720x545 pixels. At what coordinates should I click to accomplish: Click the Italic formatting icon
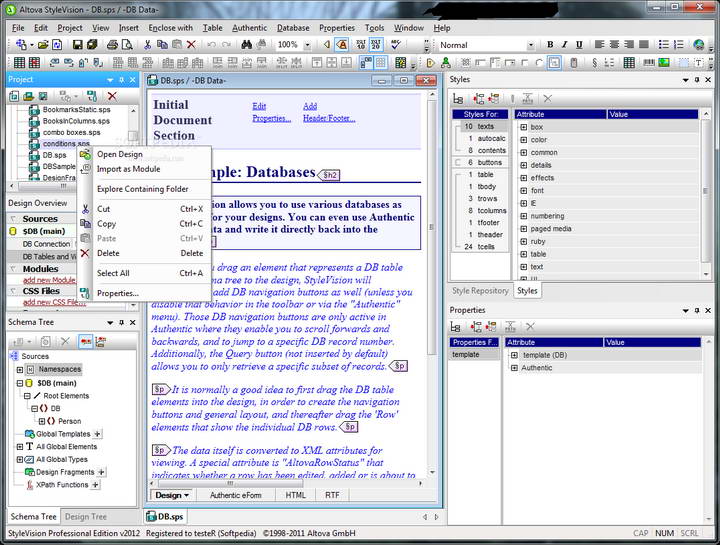pos(565,45)
